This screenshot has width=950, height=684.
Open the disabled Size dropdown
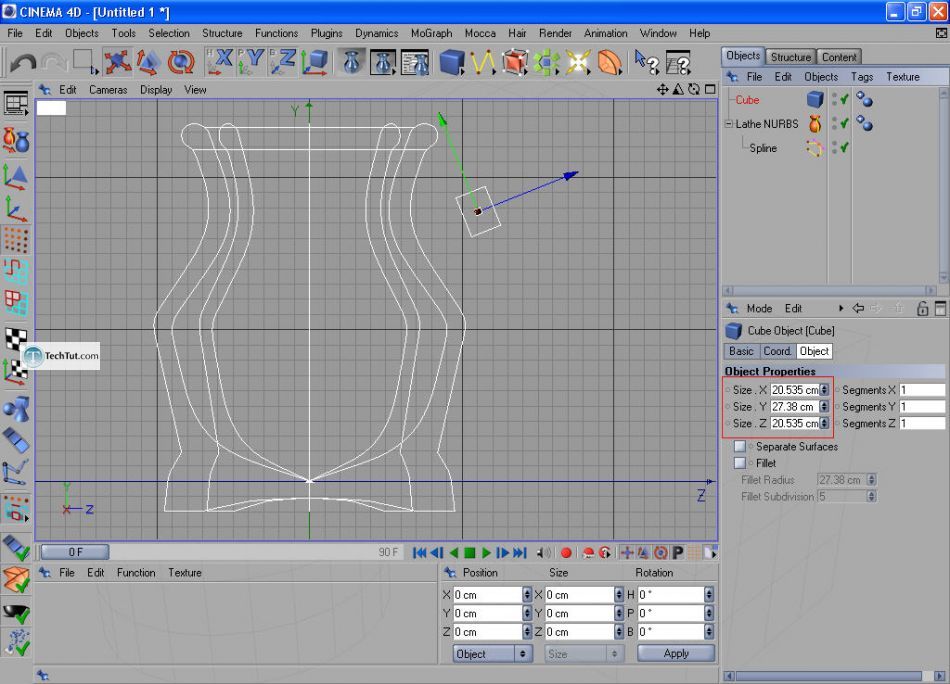pyautogui.click(x=584, y=654)
